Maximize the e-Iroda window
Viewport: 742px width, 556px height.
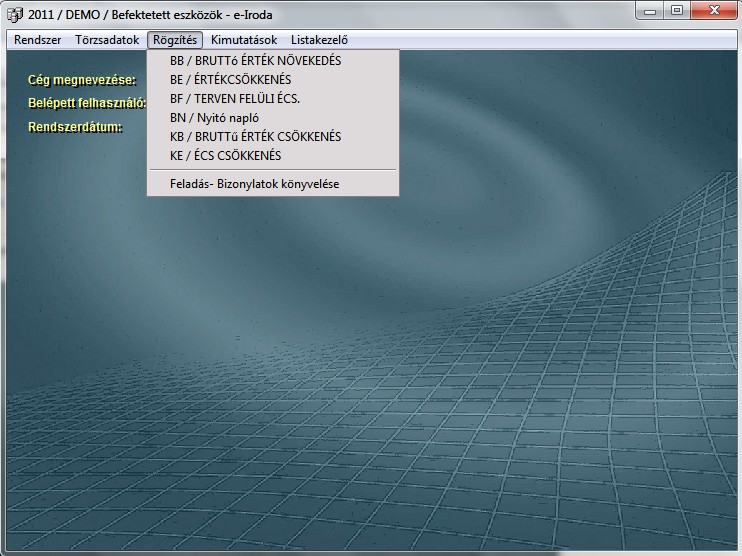677,12
